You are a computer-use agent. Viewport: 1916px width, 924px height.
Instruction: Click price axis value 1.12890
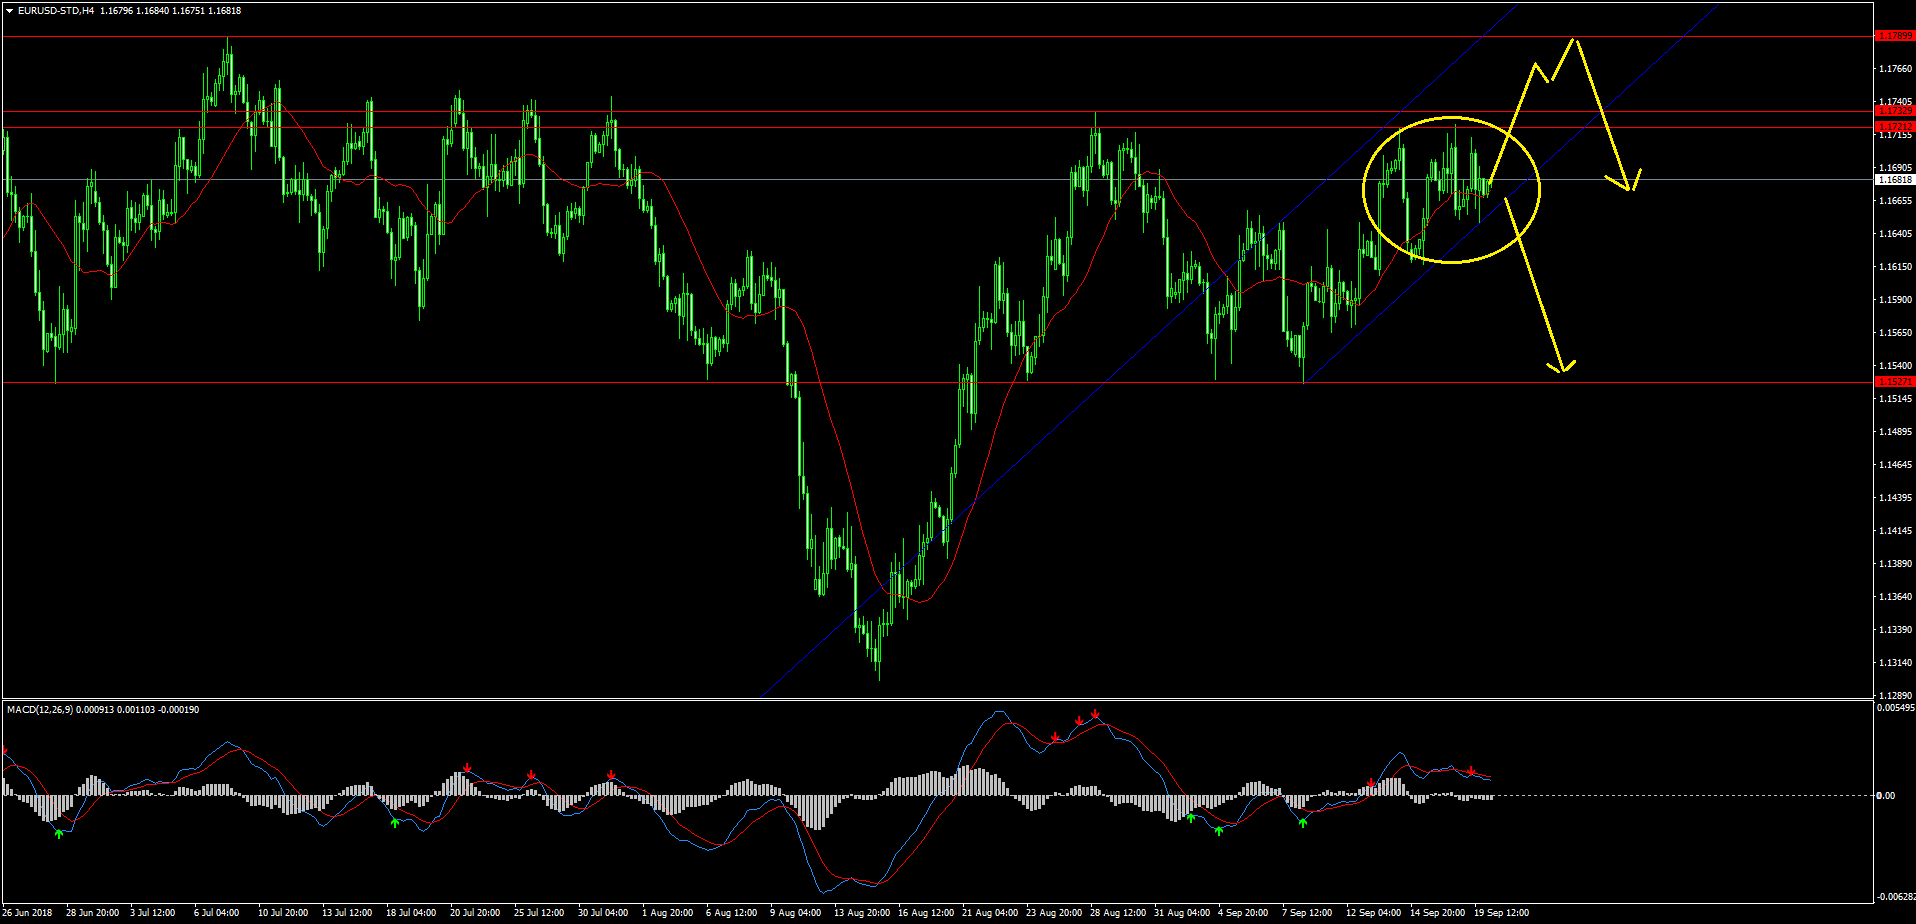pos(1896,695)
